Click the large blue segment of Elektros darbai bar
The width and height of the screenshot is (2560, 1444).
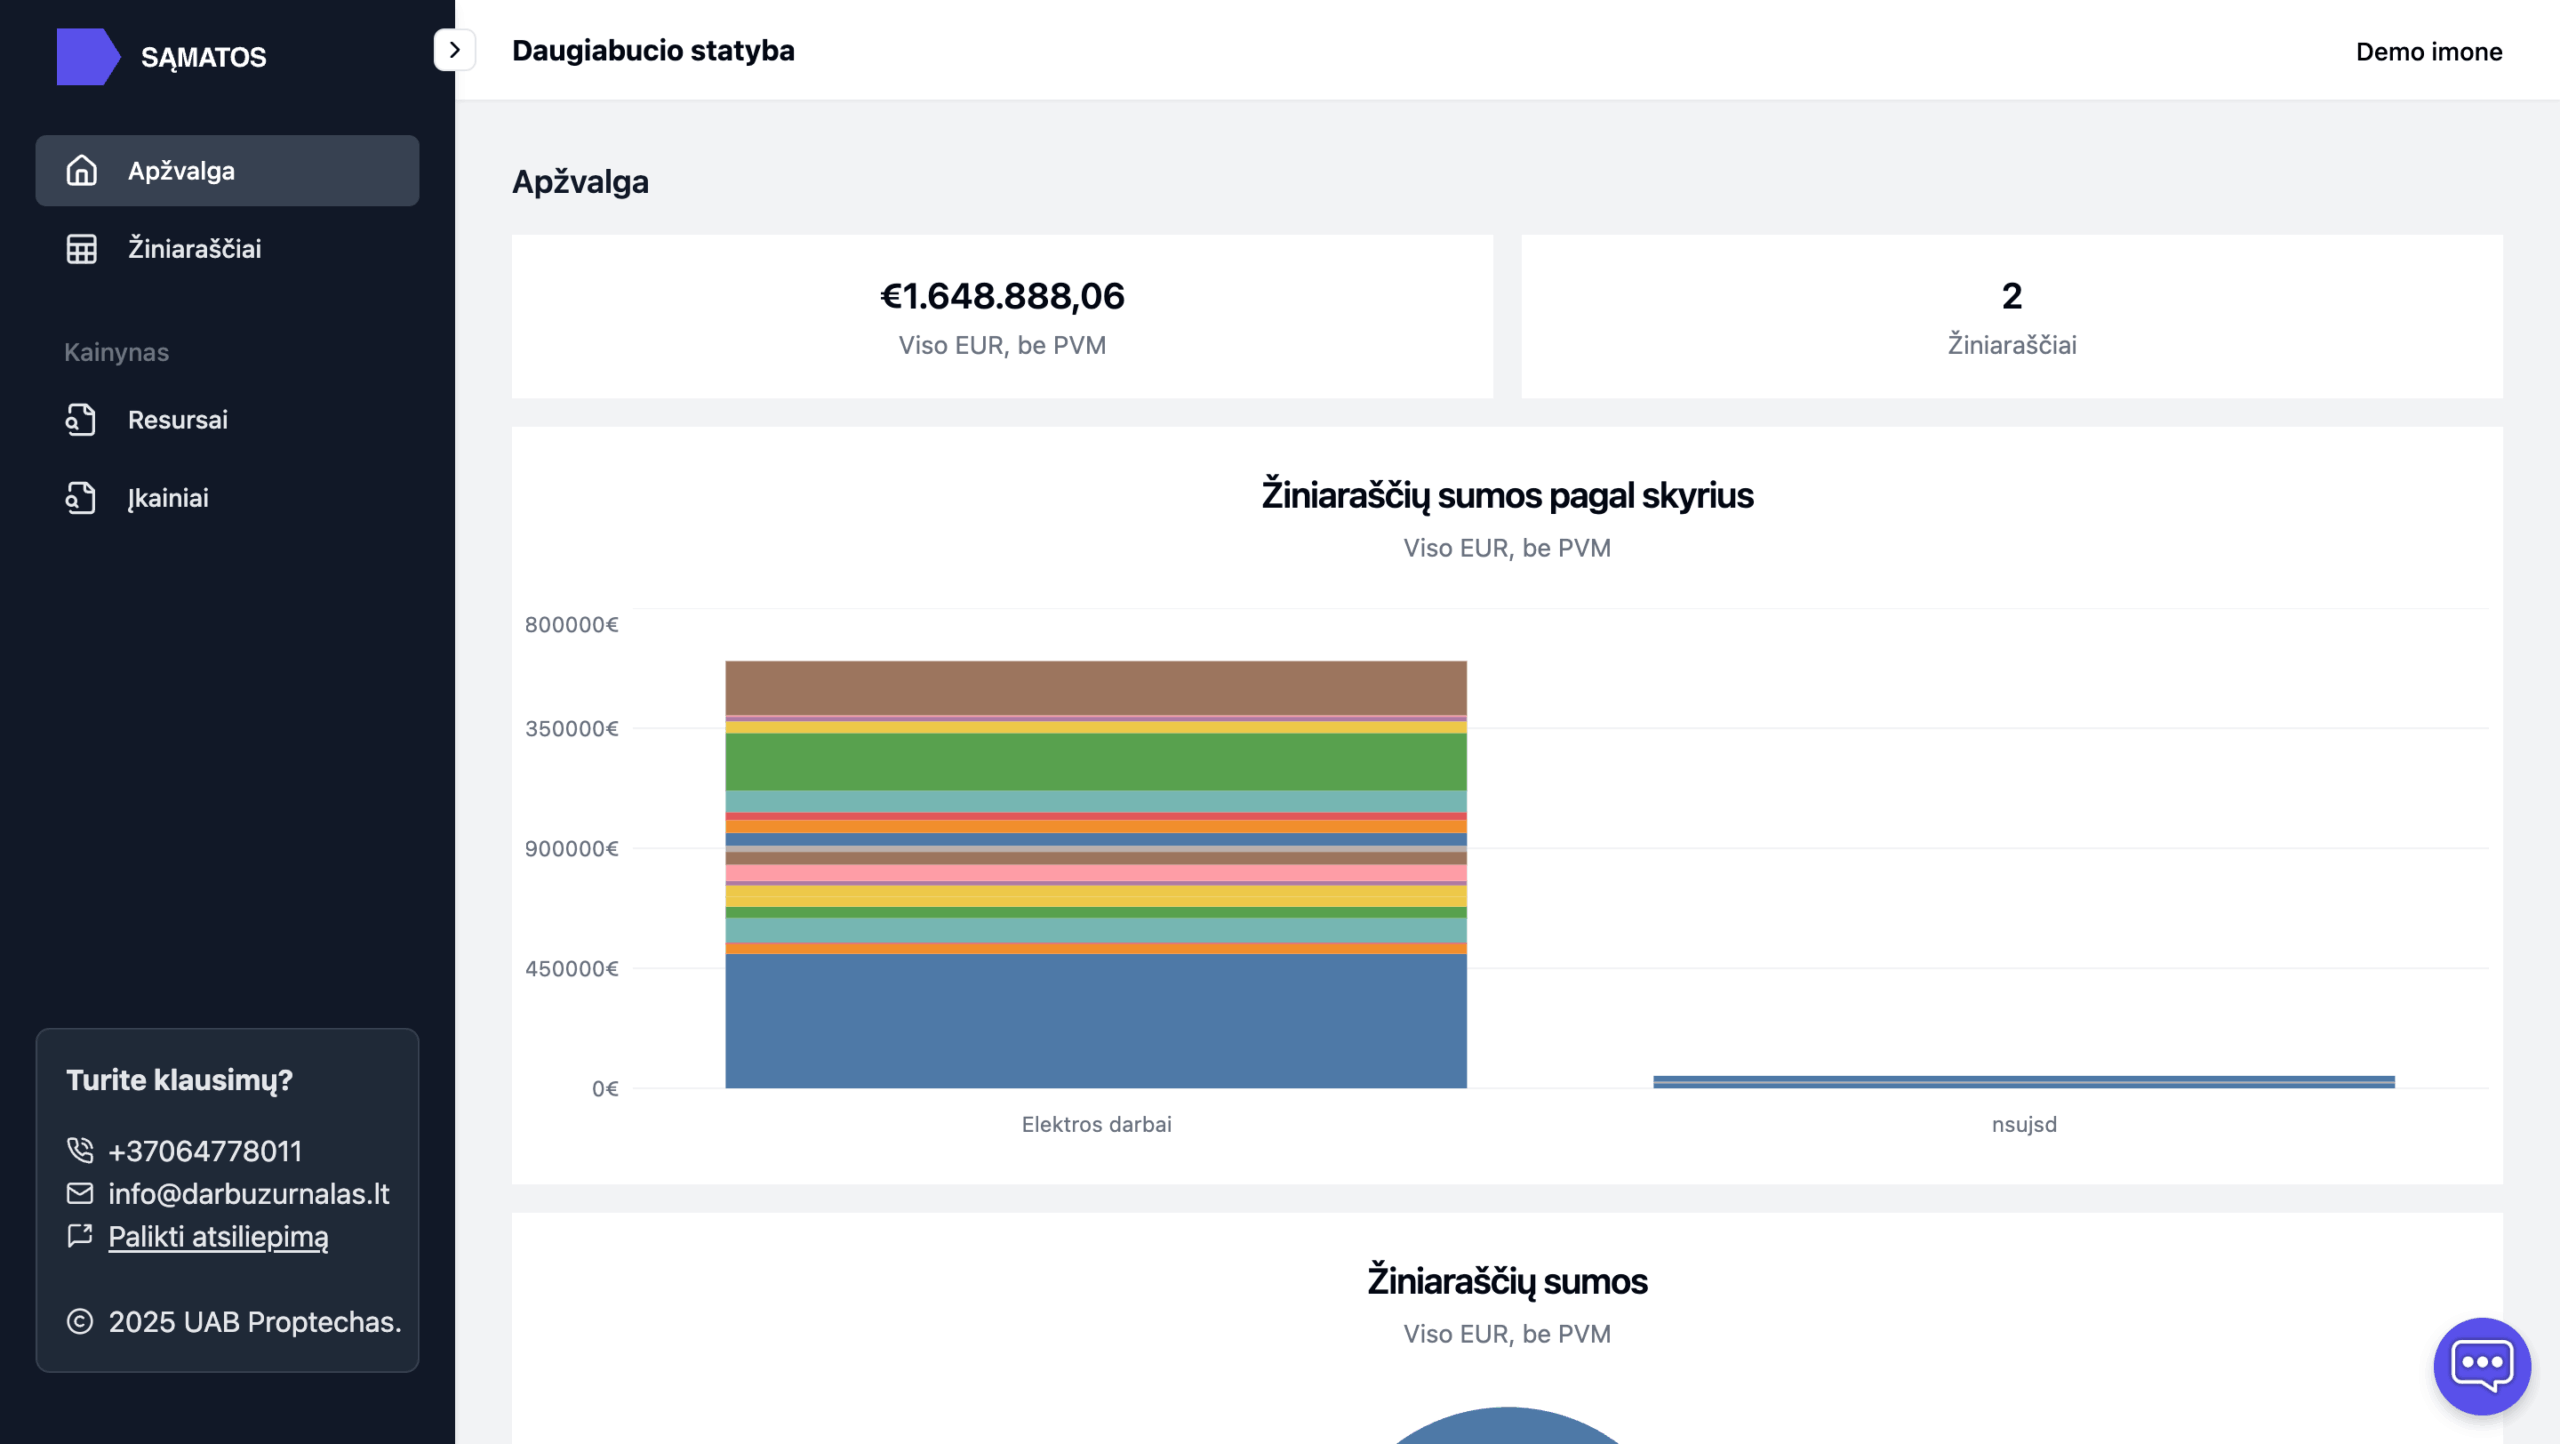coord(1096,1020)
